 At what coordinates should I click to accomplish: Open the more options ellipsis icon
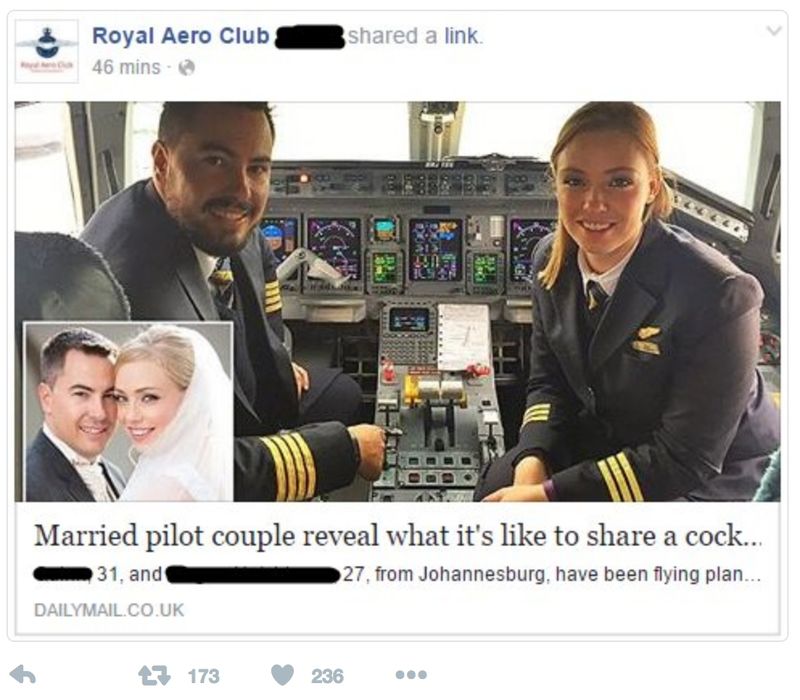(411, 675)
